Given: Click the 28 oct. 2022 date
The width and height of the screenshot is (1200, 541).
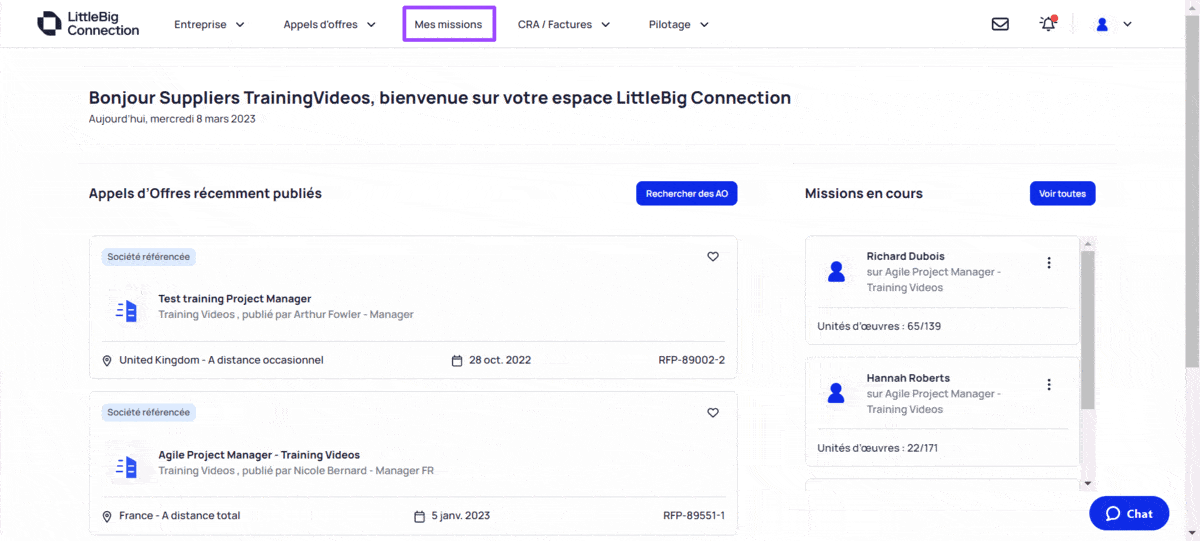Looking at the screenshot, I should 499,360.
